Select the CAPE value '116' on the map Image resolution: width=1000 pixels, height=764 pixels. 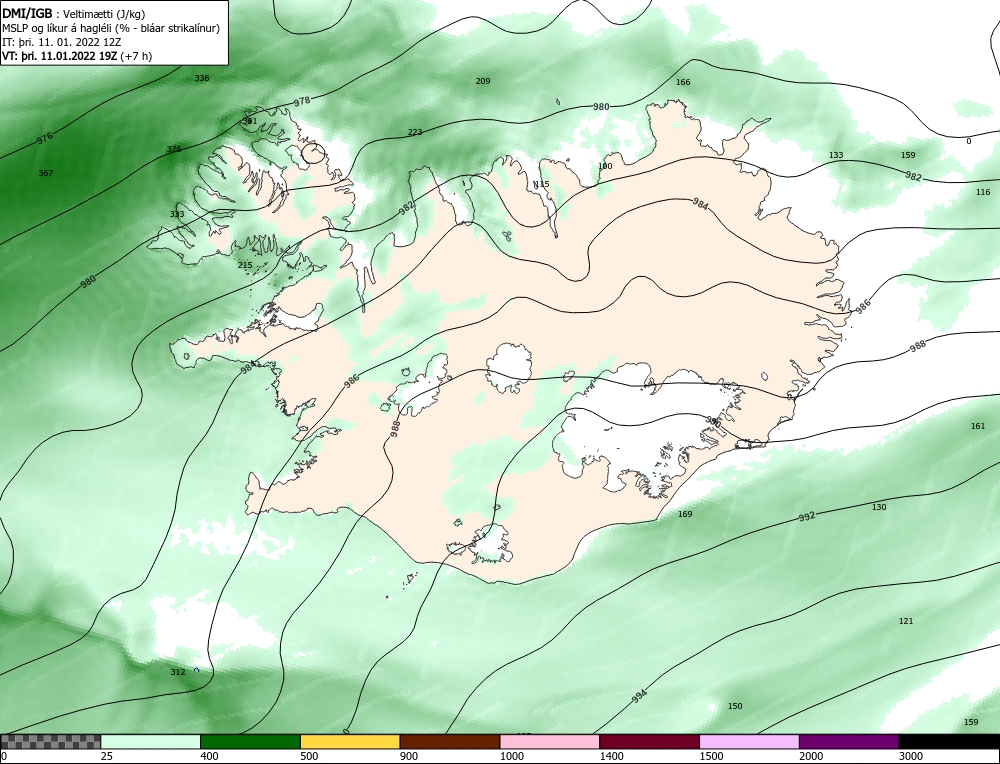click(x=983, y=193)
